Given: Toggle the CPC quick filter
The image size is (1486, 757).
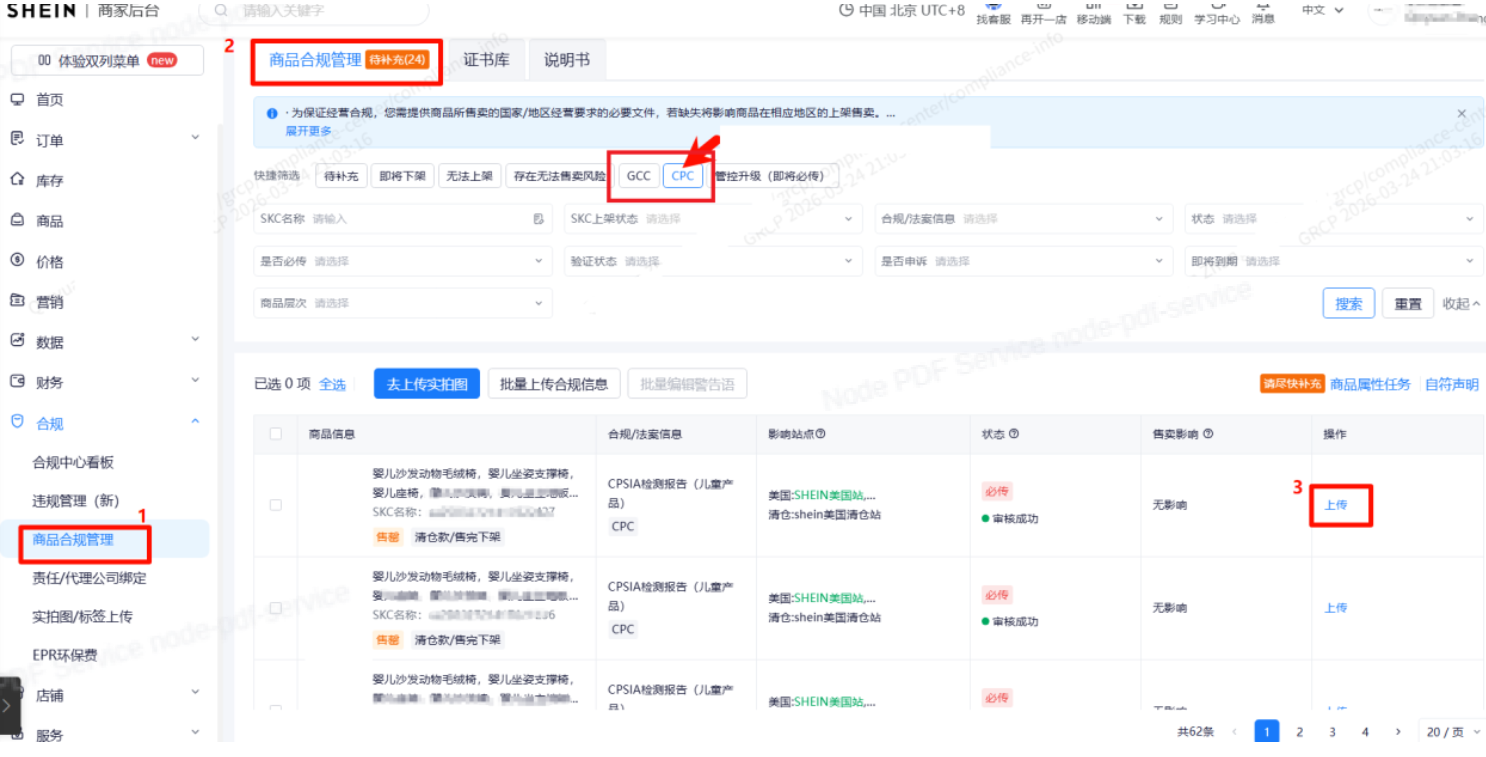Looking at the screenshot, I should point(683,176).
